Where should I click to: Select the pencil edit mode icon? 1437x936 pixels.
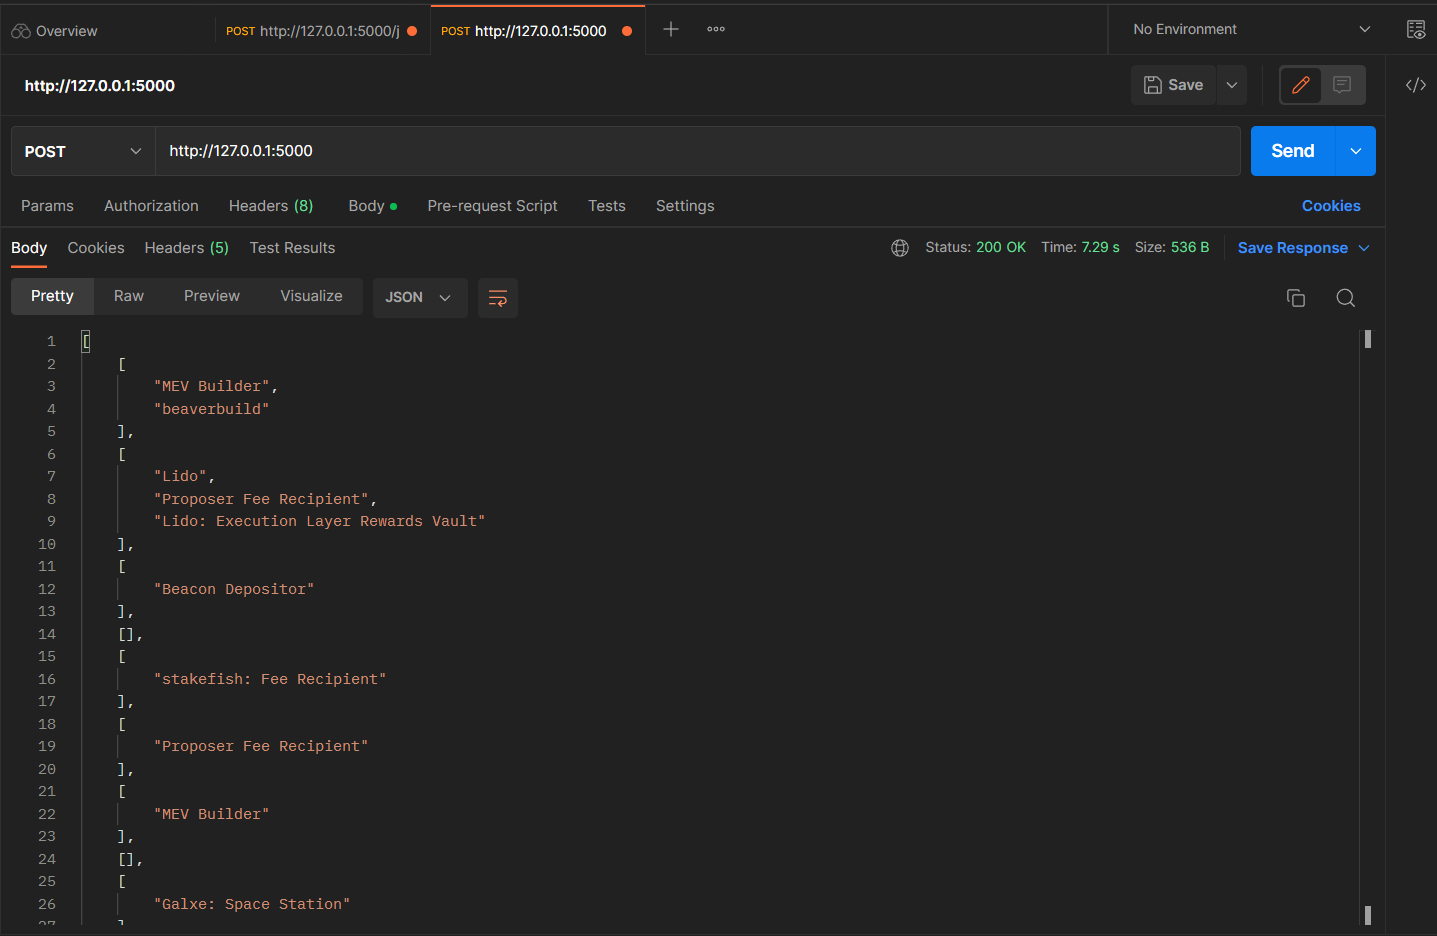pos(1300,85)
